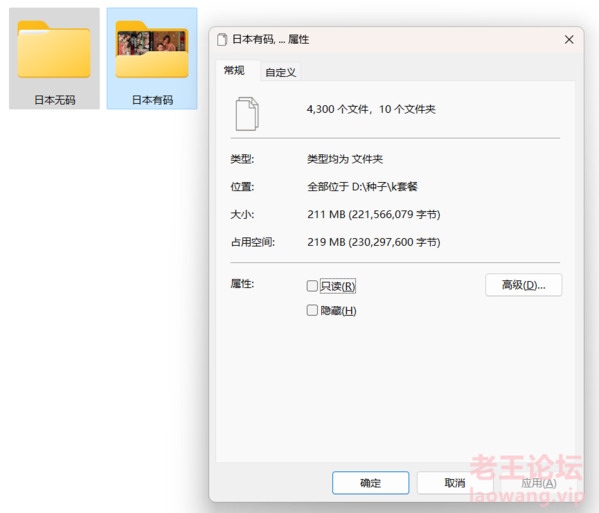
Task: Click the multiple files icon in the dialog
Action: (247, 114)
